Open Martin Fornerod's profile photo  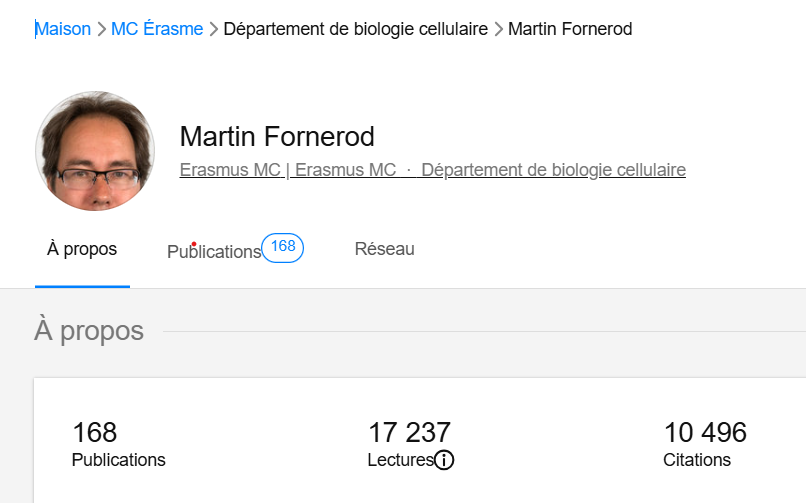click(95, 151)
